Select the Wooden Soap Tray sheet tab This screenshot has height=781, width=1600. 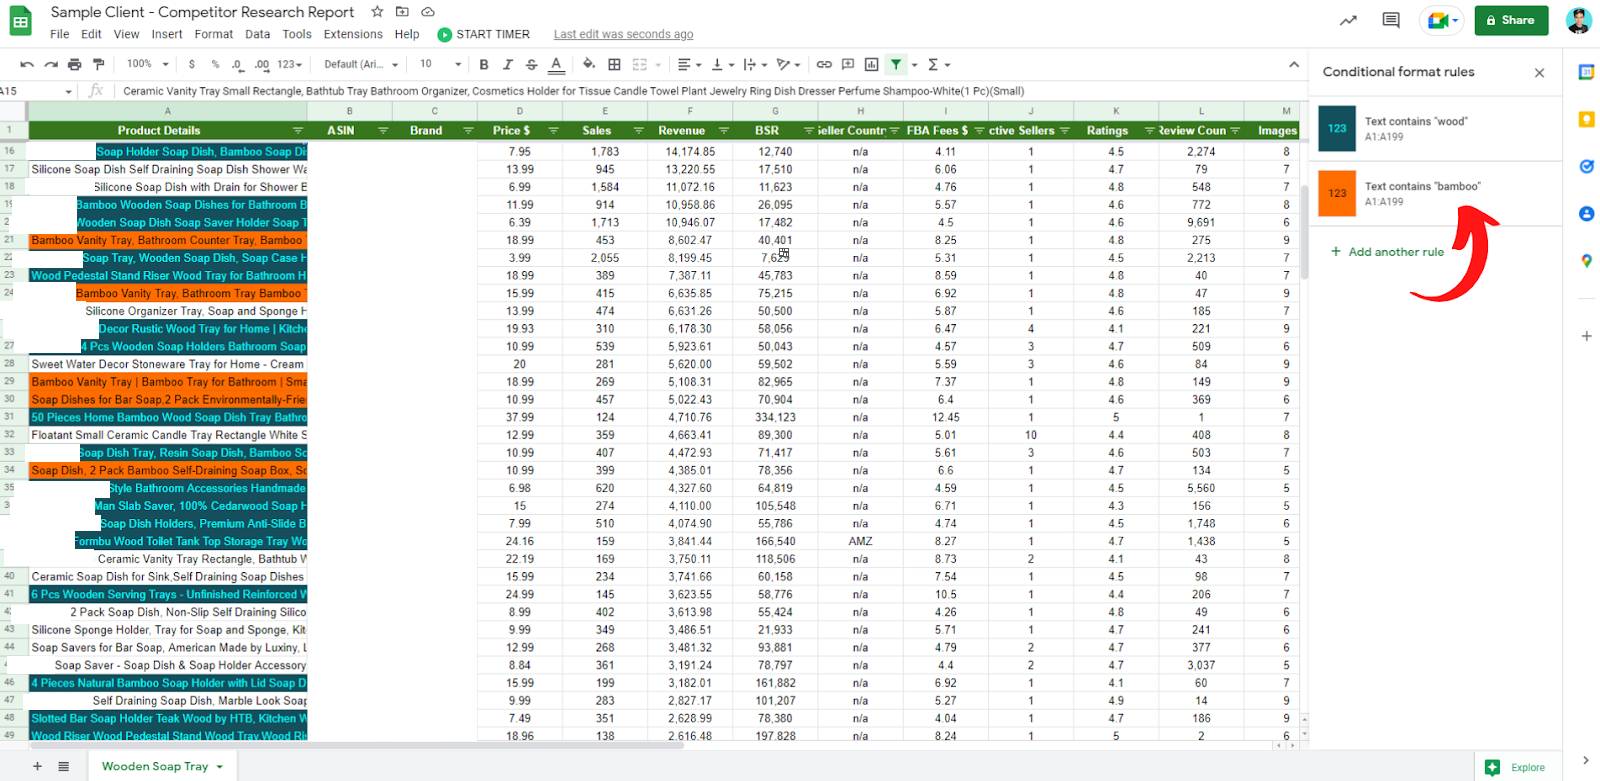point(155,766)
